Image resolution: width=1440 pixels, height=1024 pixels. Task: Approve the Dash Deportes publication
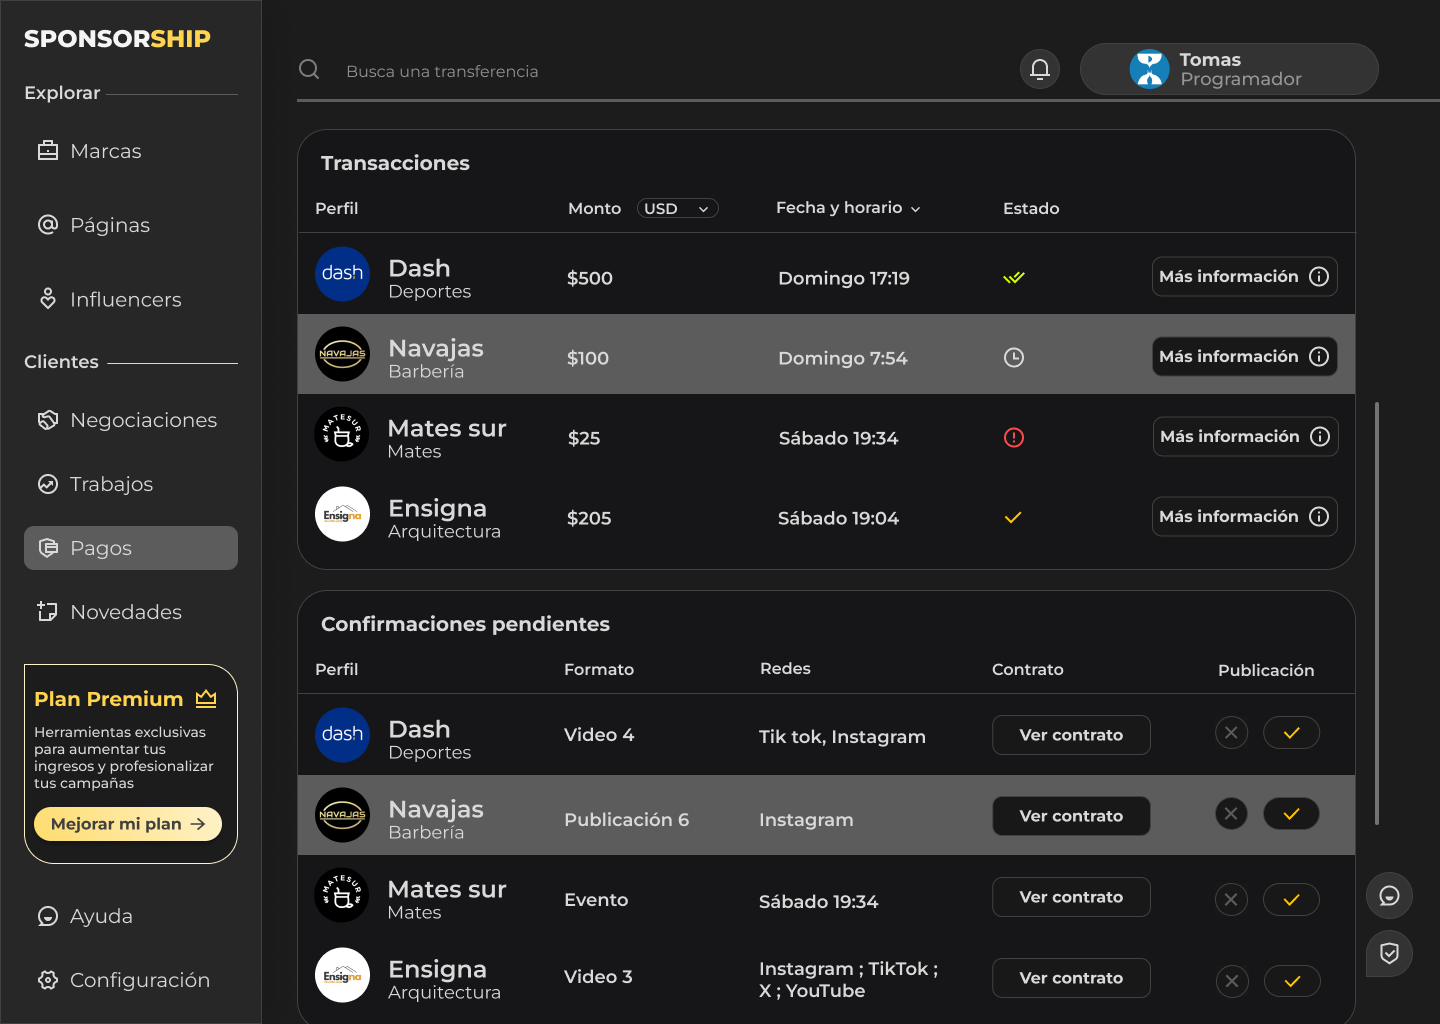(x=1291, y=732)
